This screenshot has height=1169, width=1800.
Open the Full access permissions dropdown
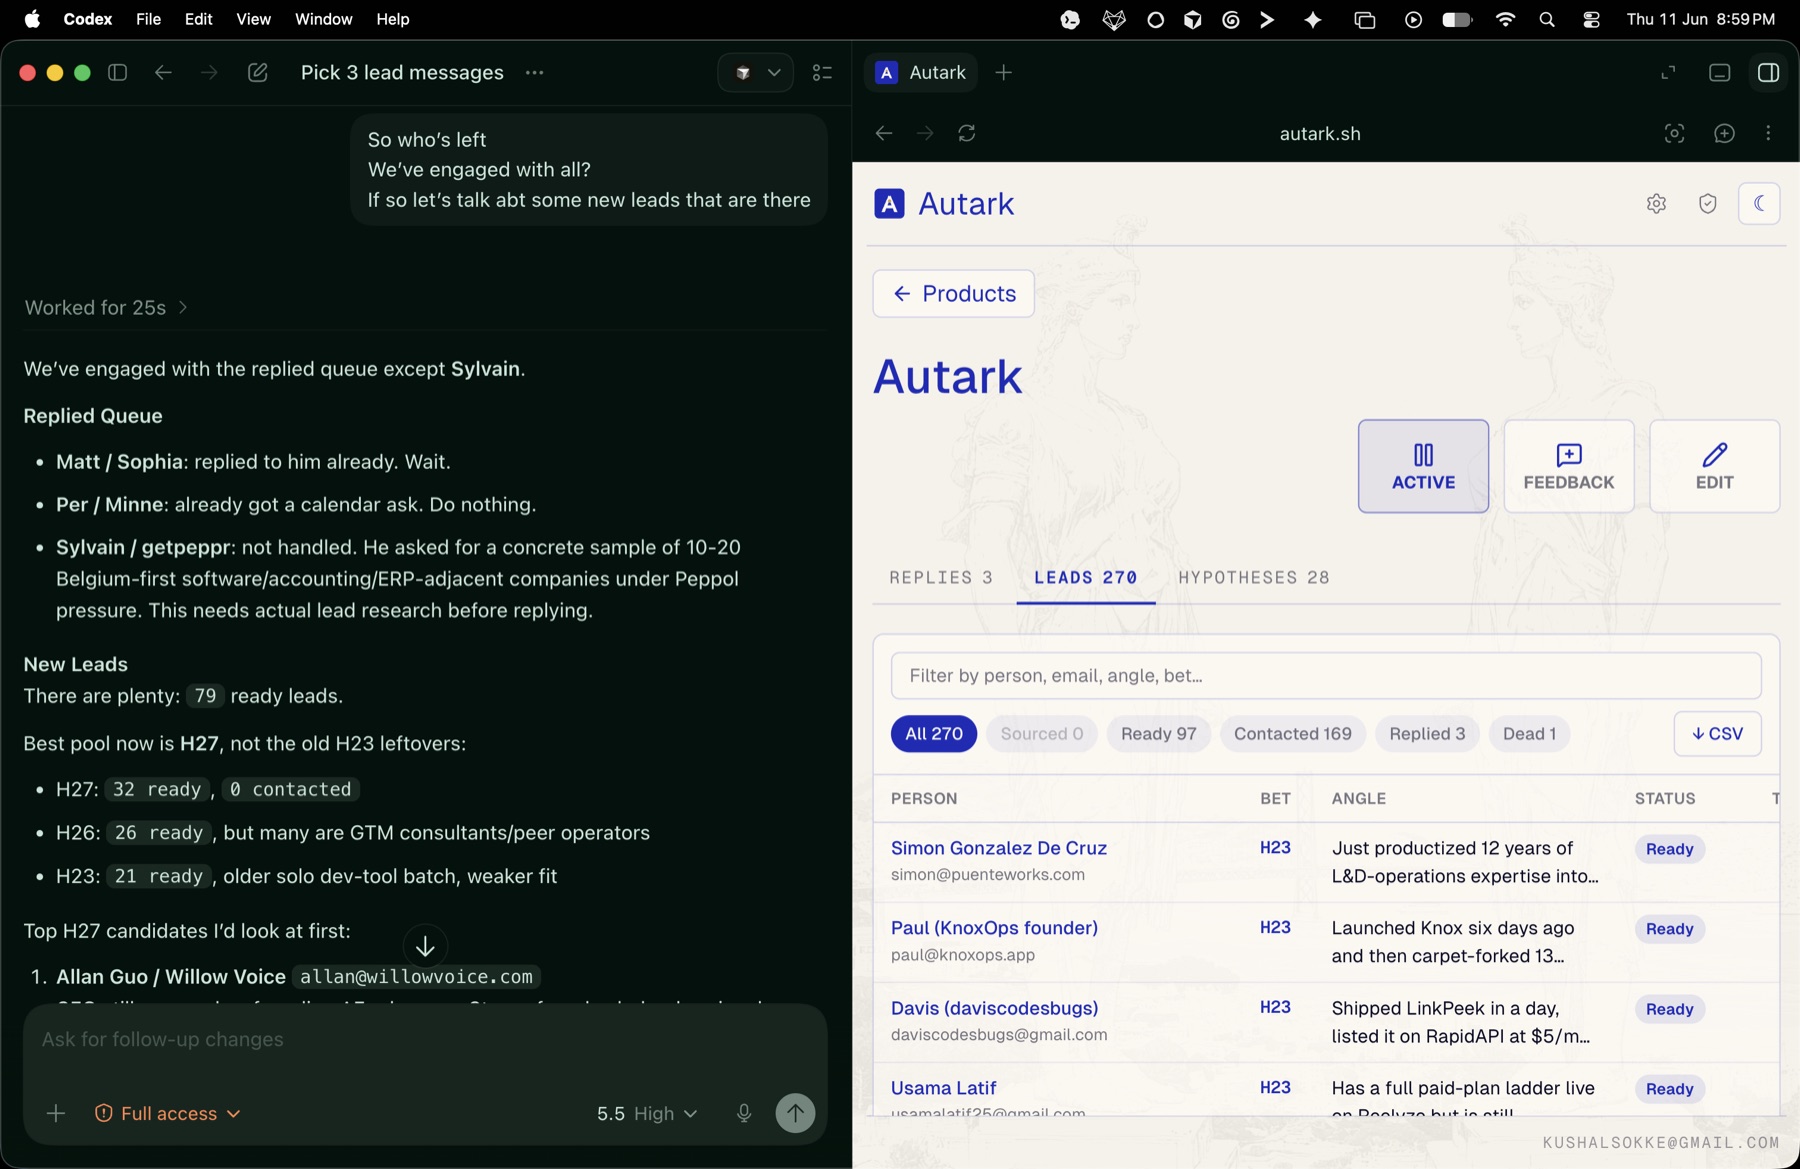coord(168,1114)
